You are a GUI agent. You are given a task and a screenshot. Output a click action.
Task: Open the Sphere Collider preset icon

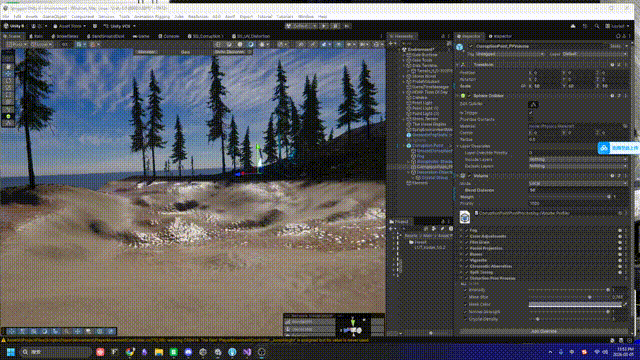tap(619, 96)
